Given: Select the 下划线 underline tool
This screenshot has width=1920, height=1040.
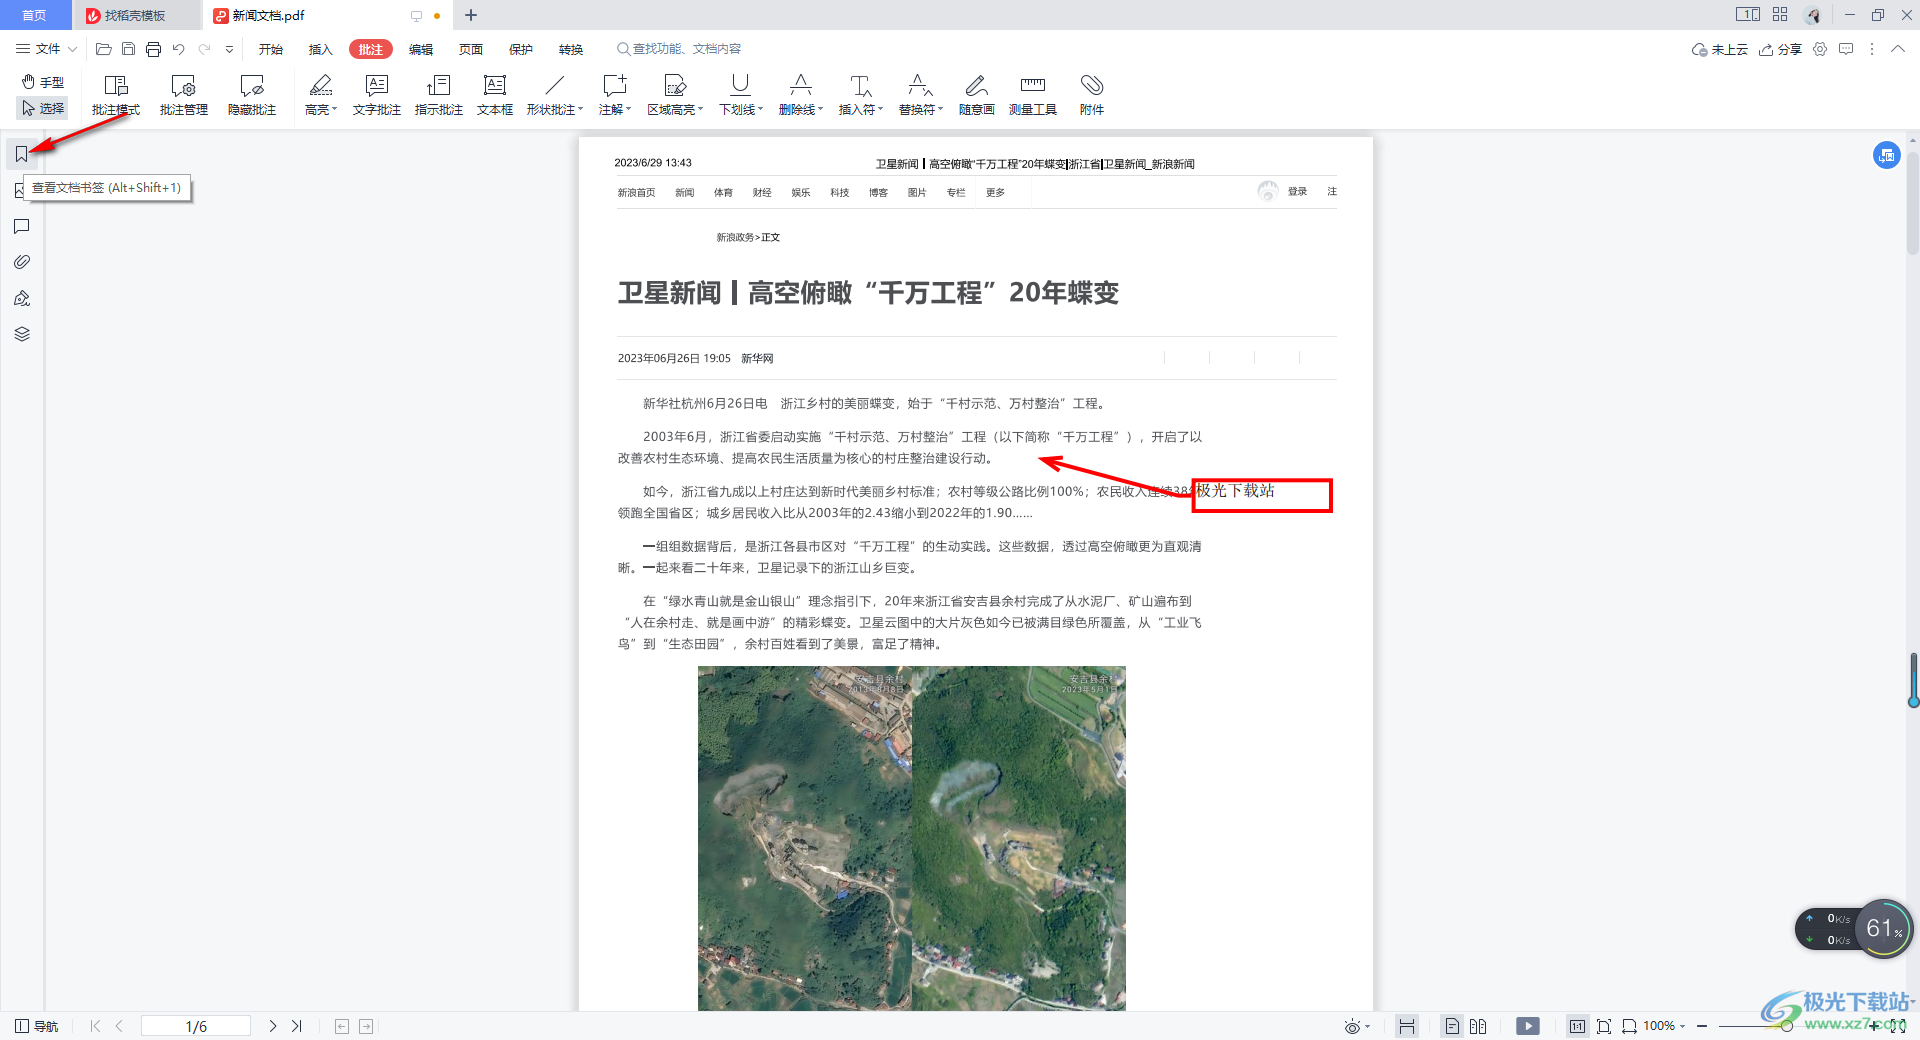Looking at the screenshot, I should coord(740,96).
